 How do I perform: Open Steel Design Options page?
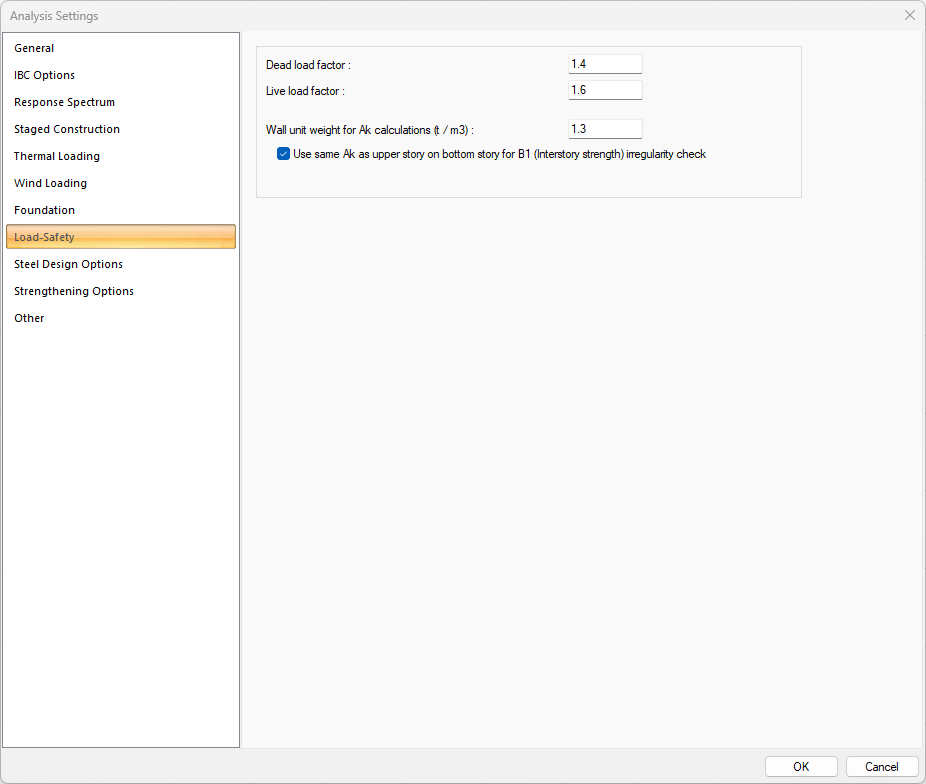(x=69, y=264)
